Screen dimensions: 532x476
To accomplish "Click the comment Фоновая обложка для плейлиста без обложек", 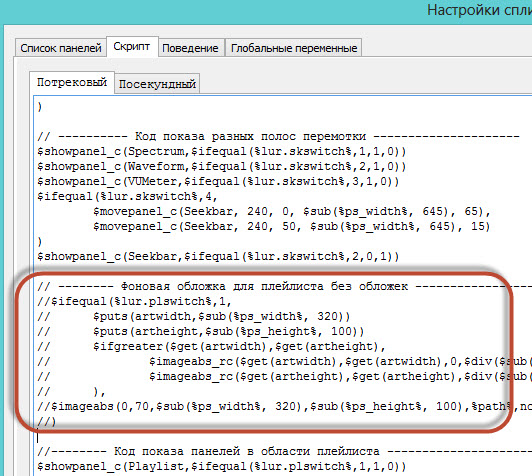I will tap(284, 286).
